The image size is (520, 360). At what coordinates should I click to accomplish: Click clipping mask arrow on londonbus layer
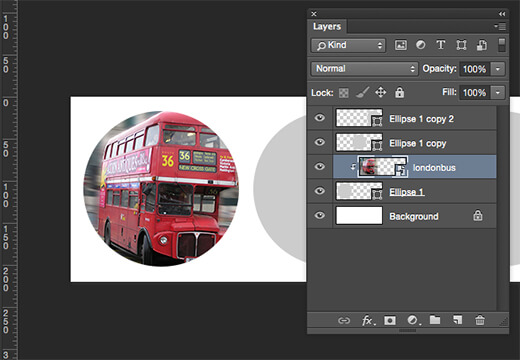353,167
